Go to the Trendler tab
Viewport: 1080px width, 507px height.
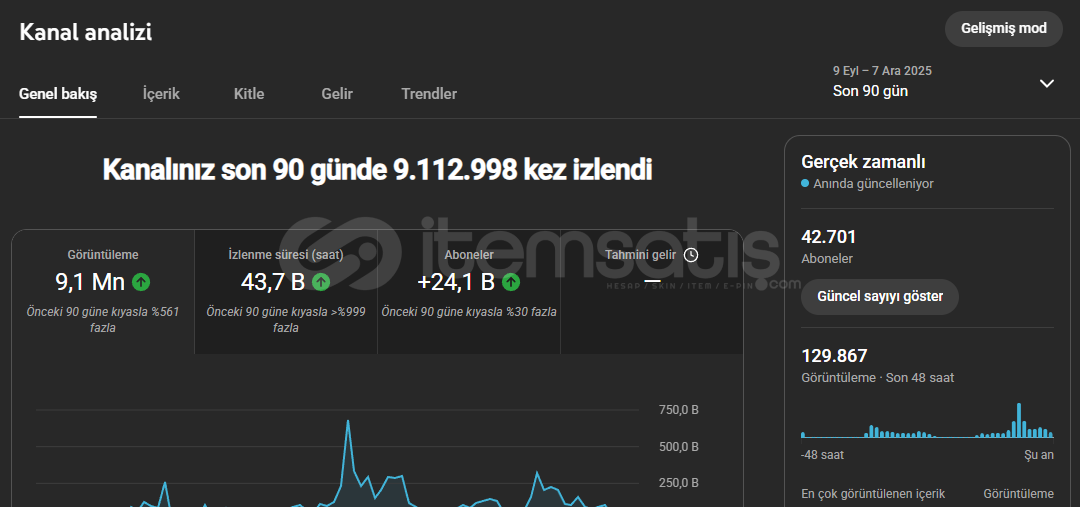429,94
